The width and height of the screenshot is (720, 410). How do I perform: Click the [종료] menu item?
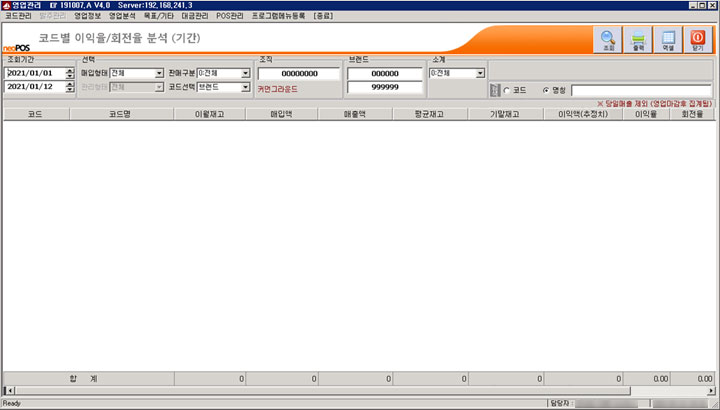tap(323, 16)
